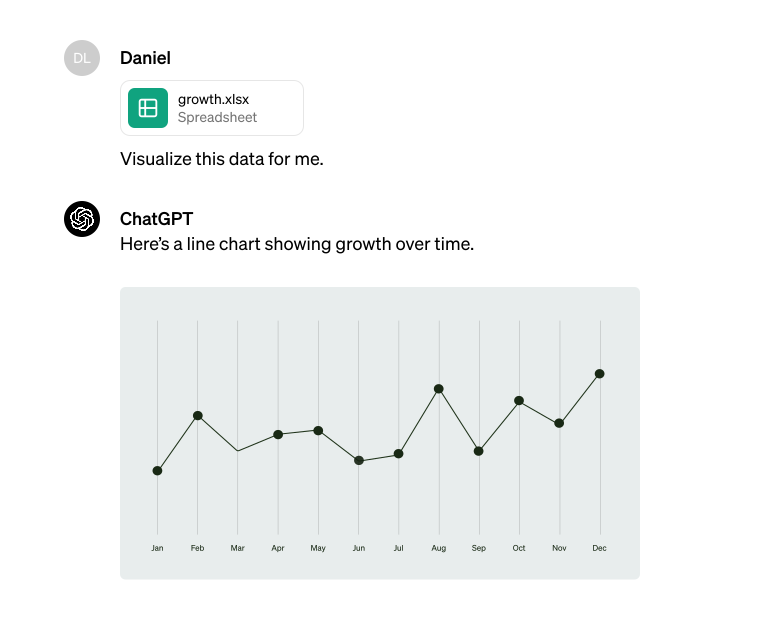Click the May data point
This screenshot has width=760, height=628.
click(318, 430)
